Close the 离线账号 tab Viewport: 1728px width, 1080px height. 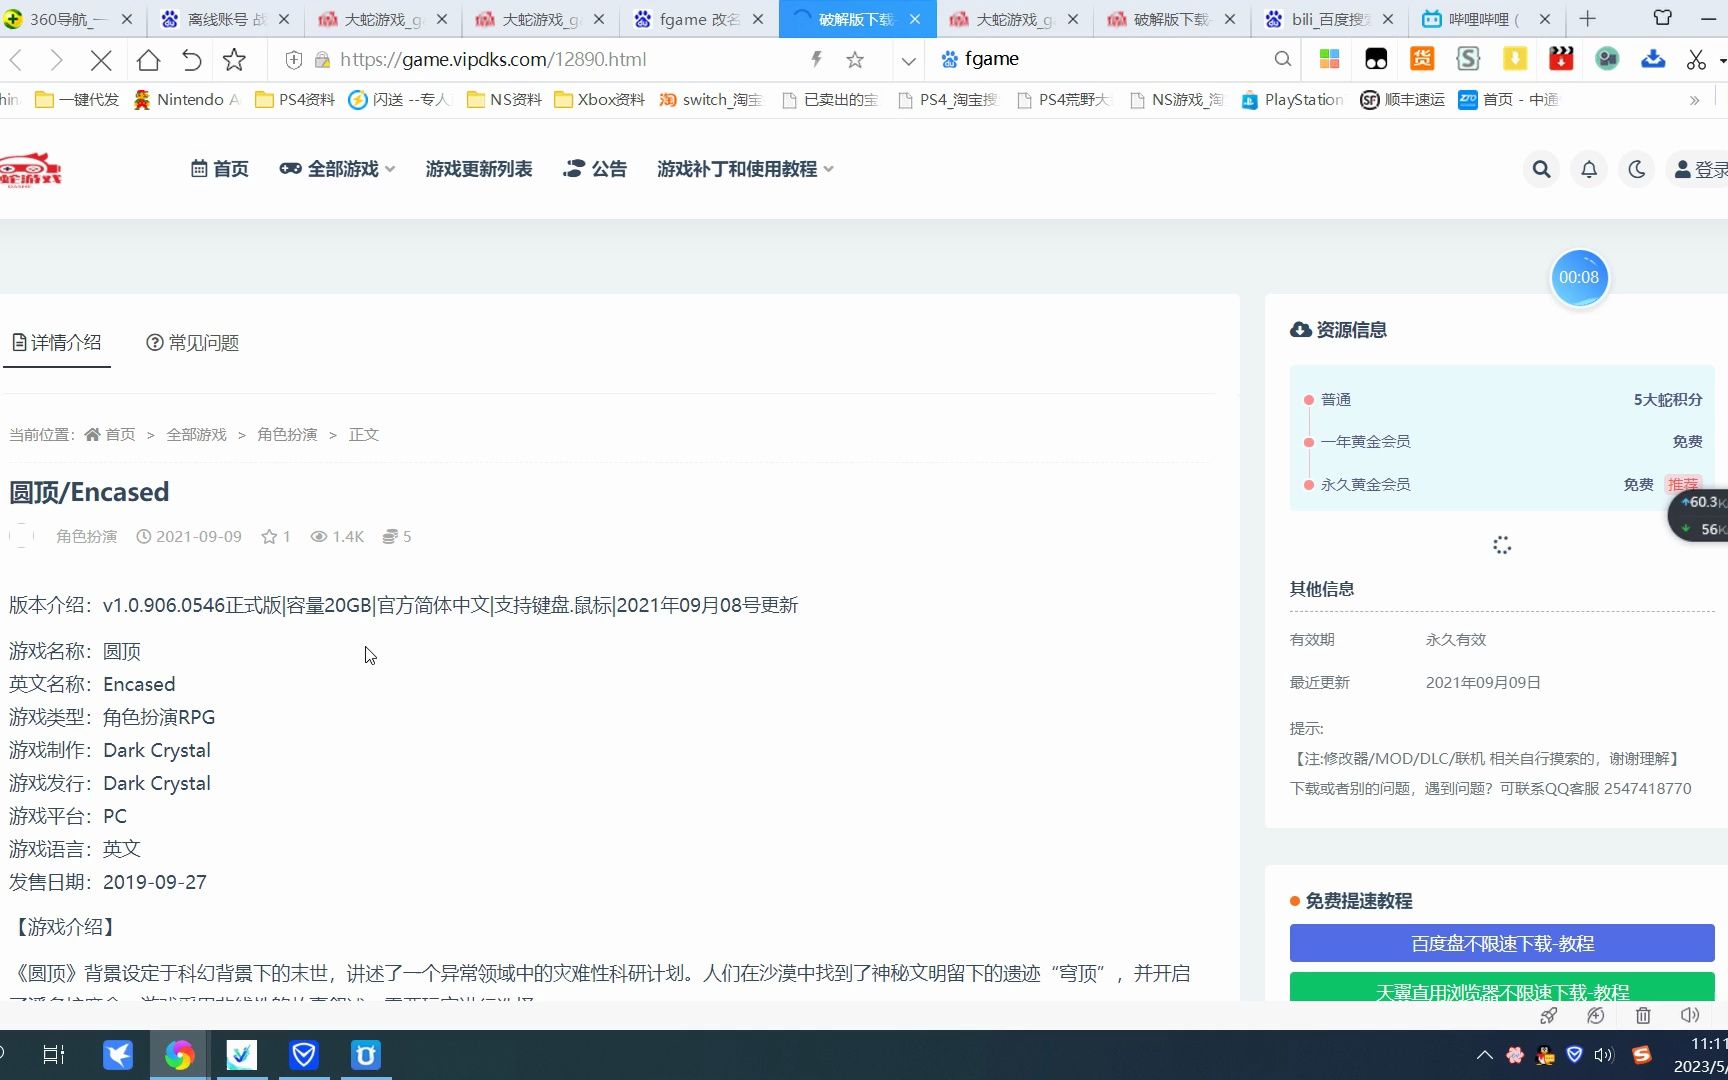coord(284,19)
